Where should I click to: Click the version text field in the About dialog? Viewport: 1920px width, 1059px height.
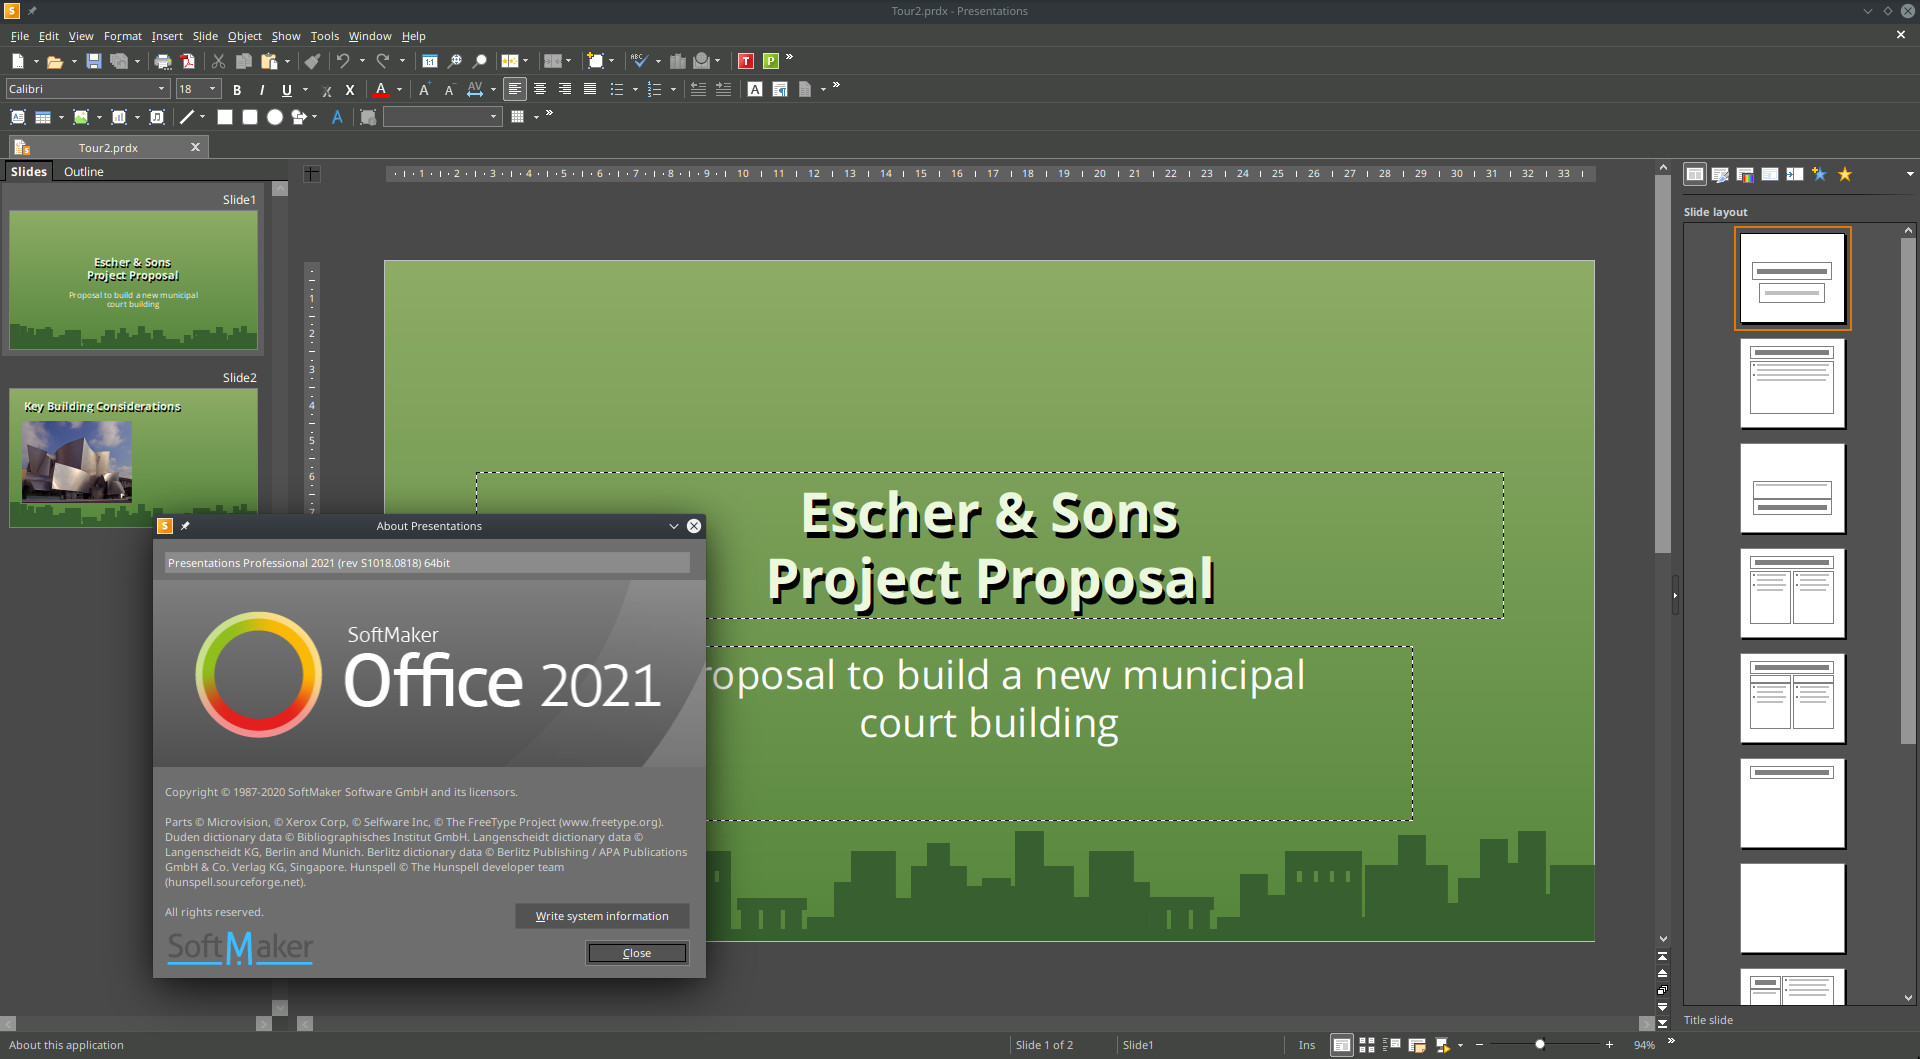click(427, 563)
